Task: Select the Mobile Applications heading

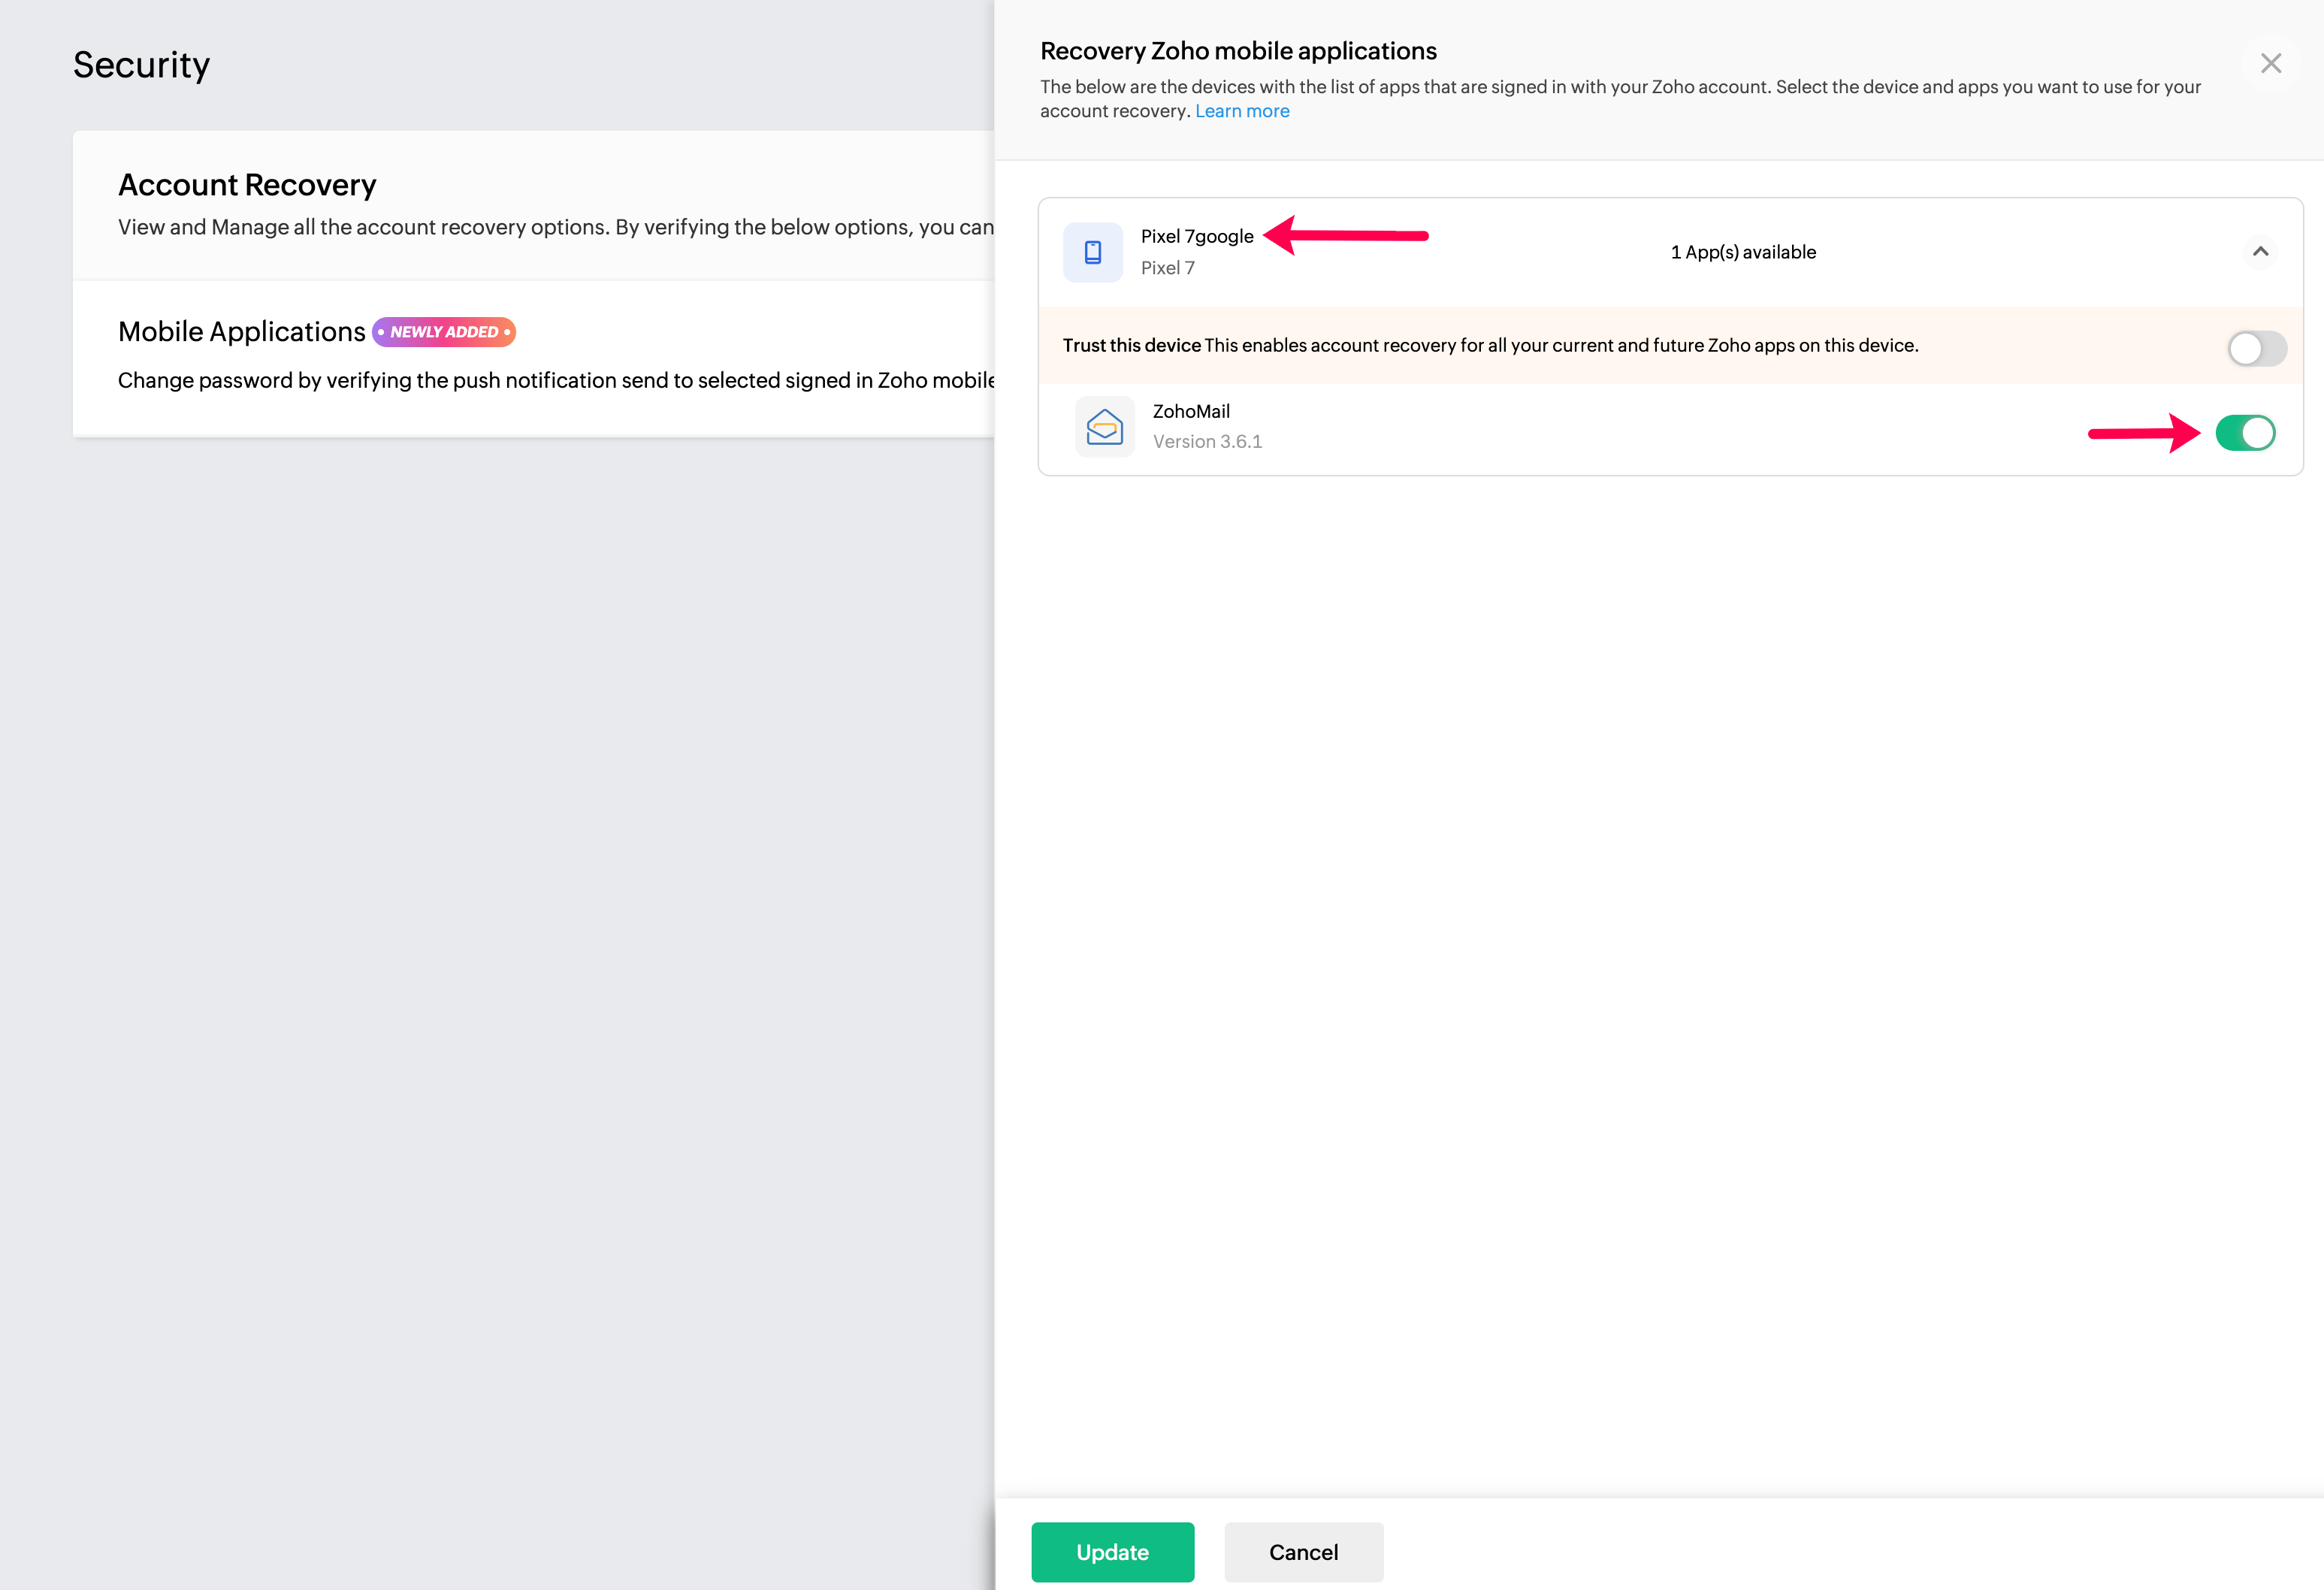Action: pyautogui.click(x=242, y=332)
